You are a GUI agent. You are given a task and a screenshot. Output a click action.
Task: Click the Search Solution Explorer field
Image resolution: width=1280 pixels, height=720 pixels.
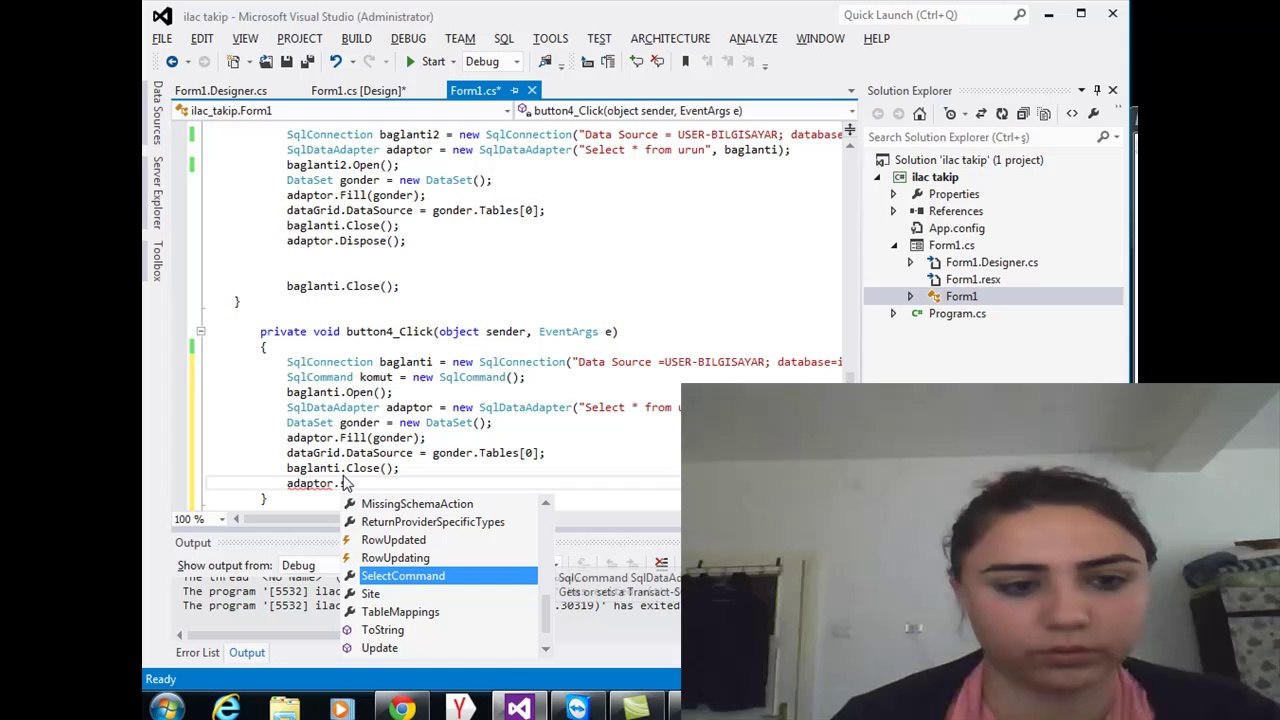point(980,137)
